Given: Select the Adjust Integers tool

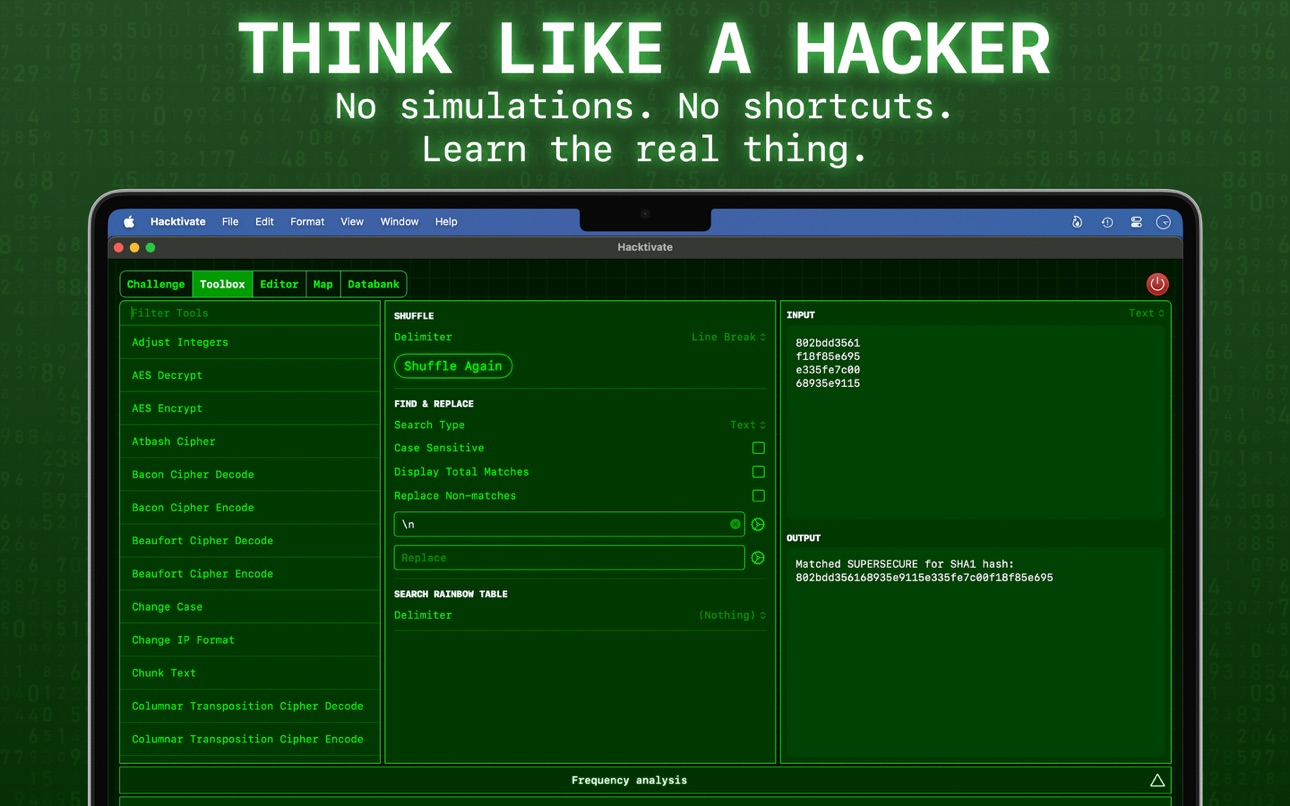Looking at the screenshot, I should point(250,342).
